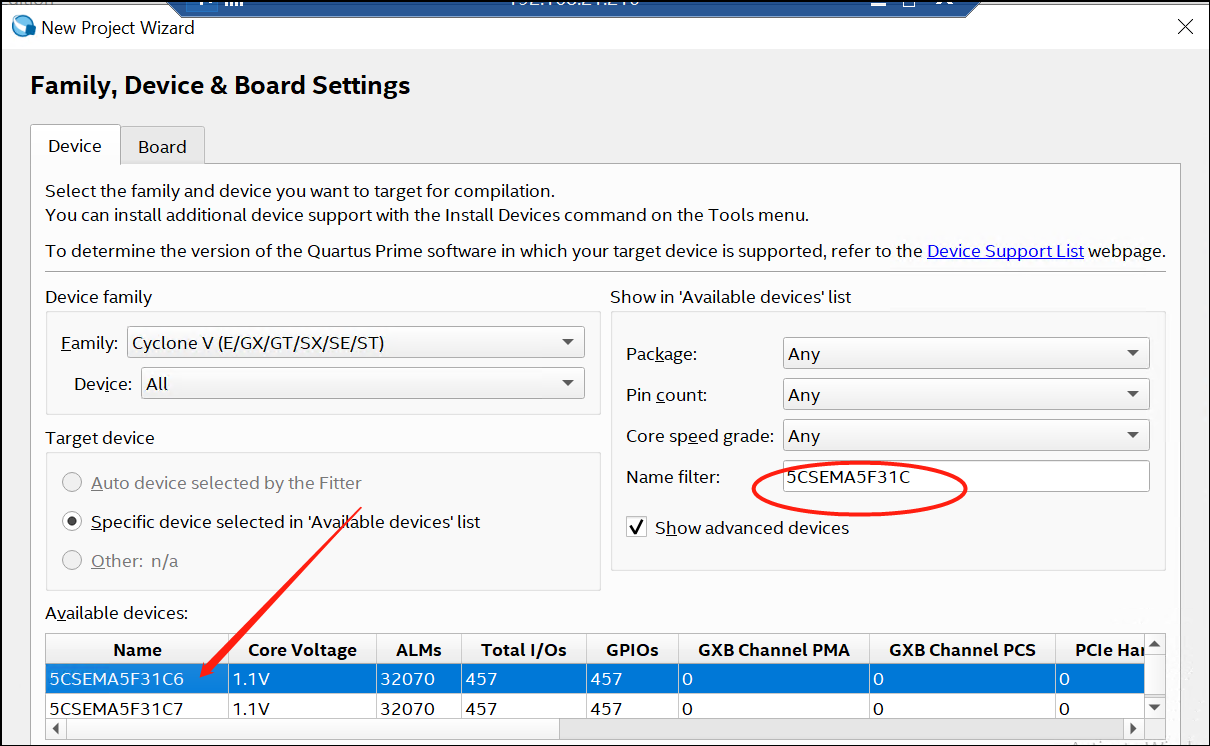
Task: Toggle the Show advanced devices checkbox
Action: click(x=636, y=527)
